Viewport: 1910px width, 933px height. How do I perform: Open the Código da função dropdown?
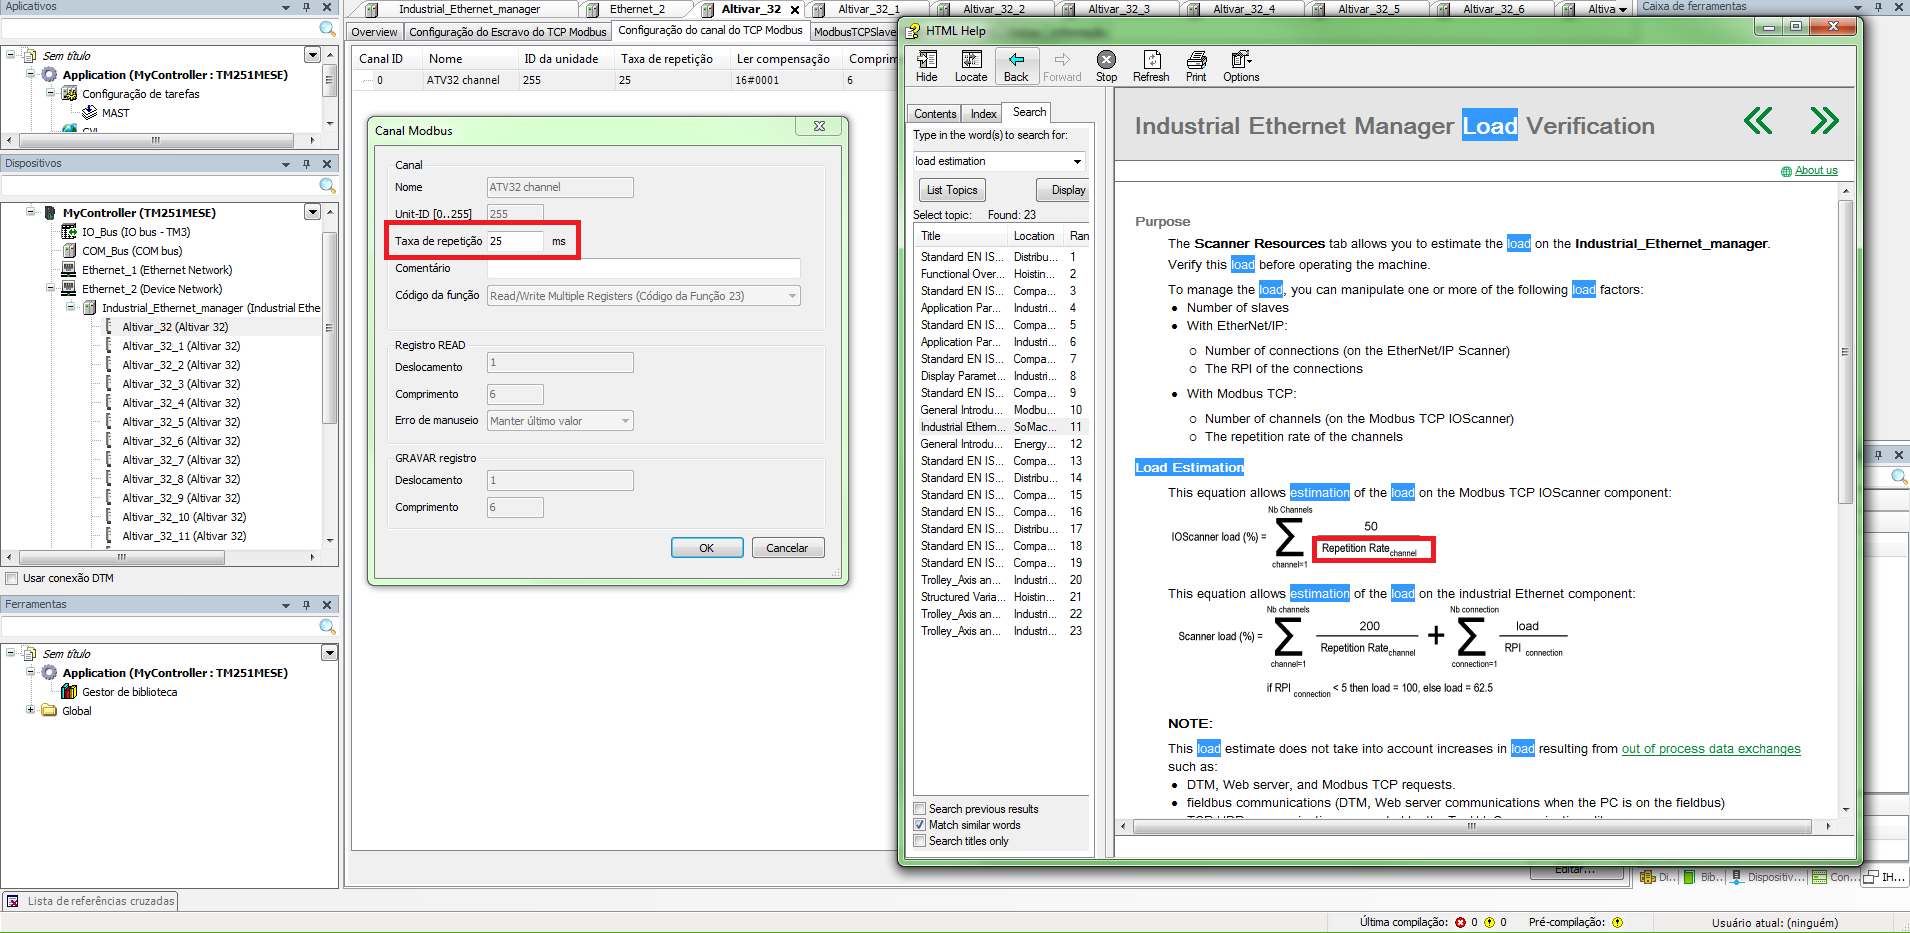coord(792,296)
